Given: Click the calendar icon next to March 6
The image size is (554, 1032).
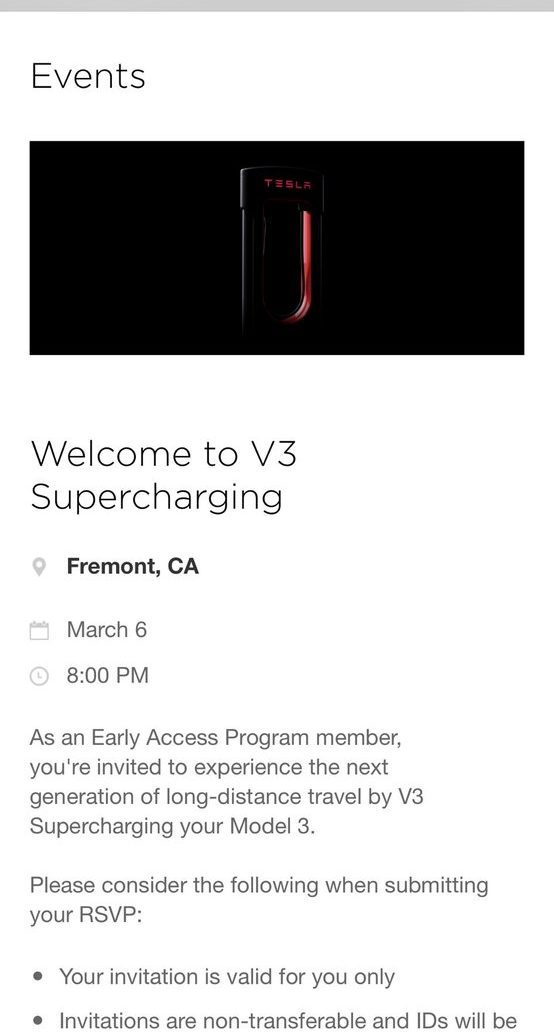Looking at the screenshot, I should [x=39, y=631].
